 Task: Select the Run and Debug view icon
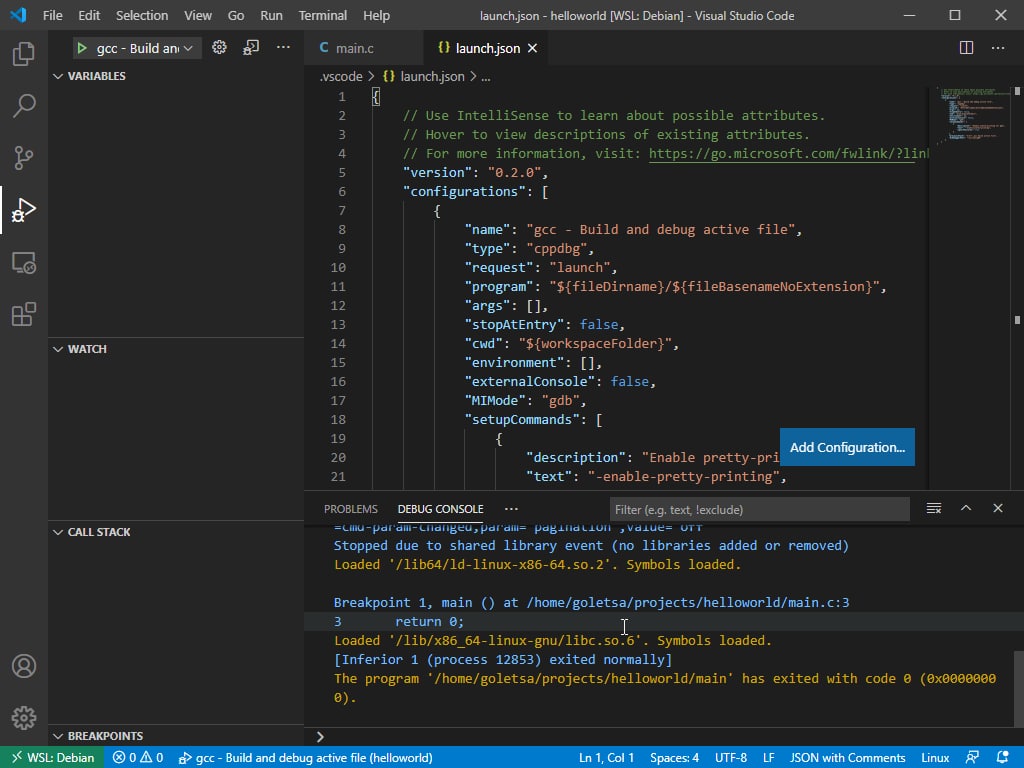pos(24,210)
